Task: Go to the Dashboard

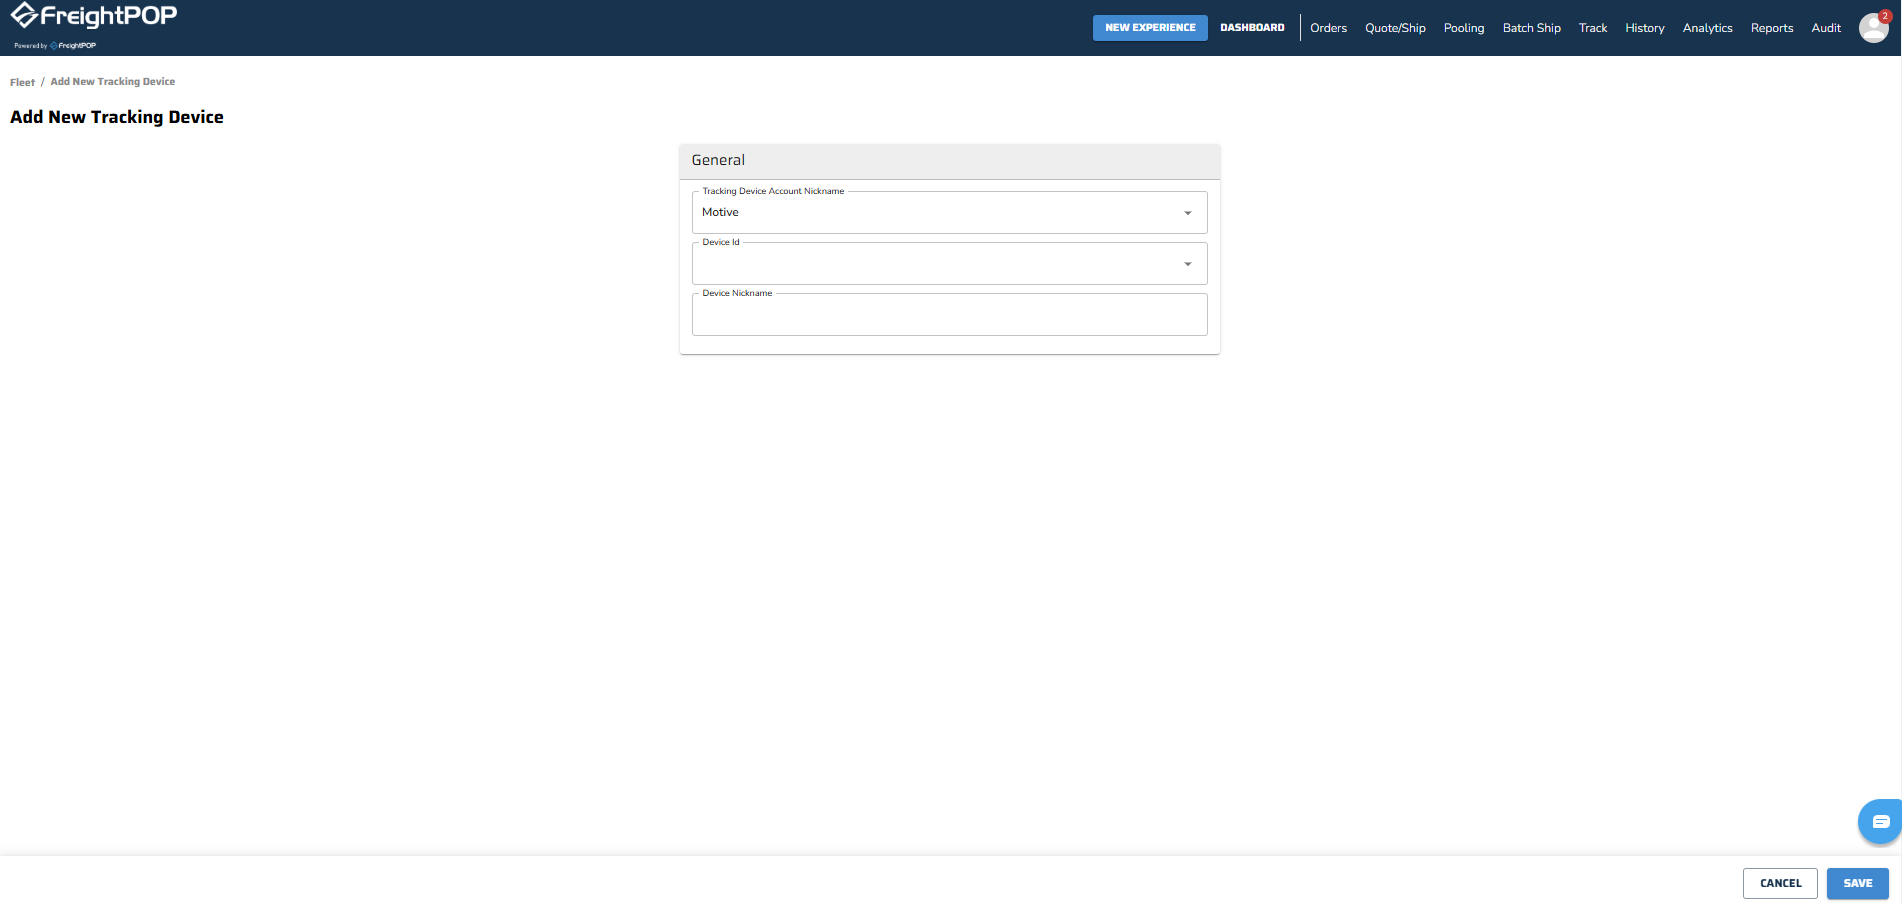Action: click(1251, 28)
